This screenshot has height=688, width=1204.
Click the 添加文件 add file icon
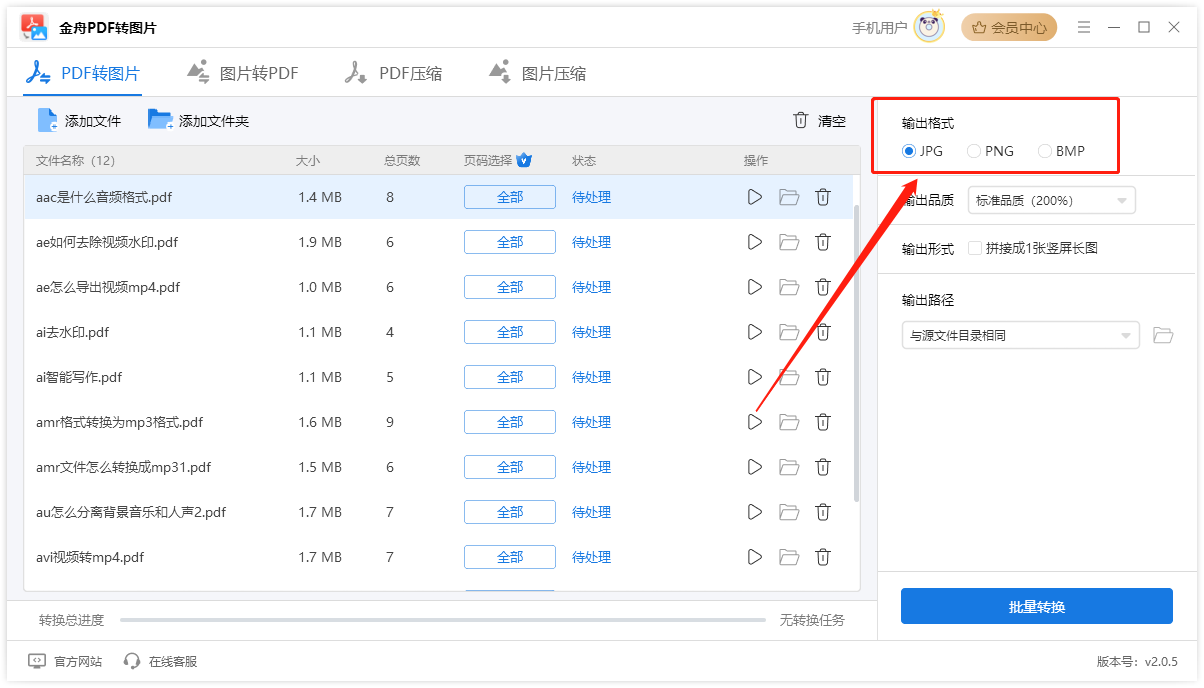click(46, 119)
